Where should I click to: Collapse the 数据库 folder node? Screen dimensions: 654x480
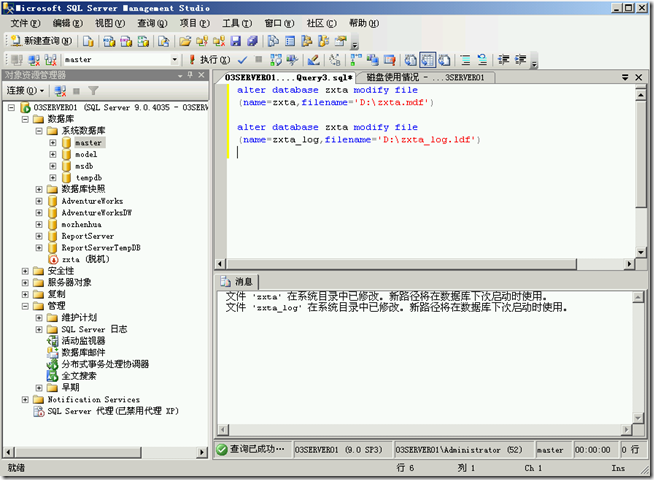[25, 119]
